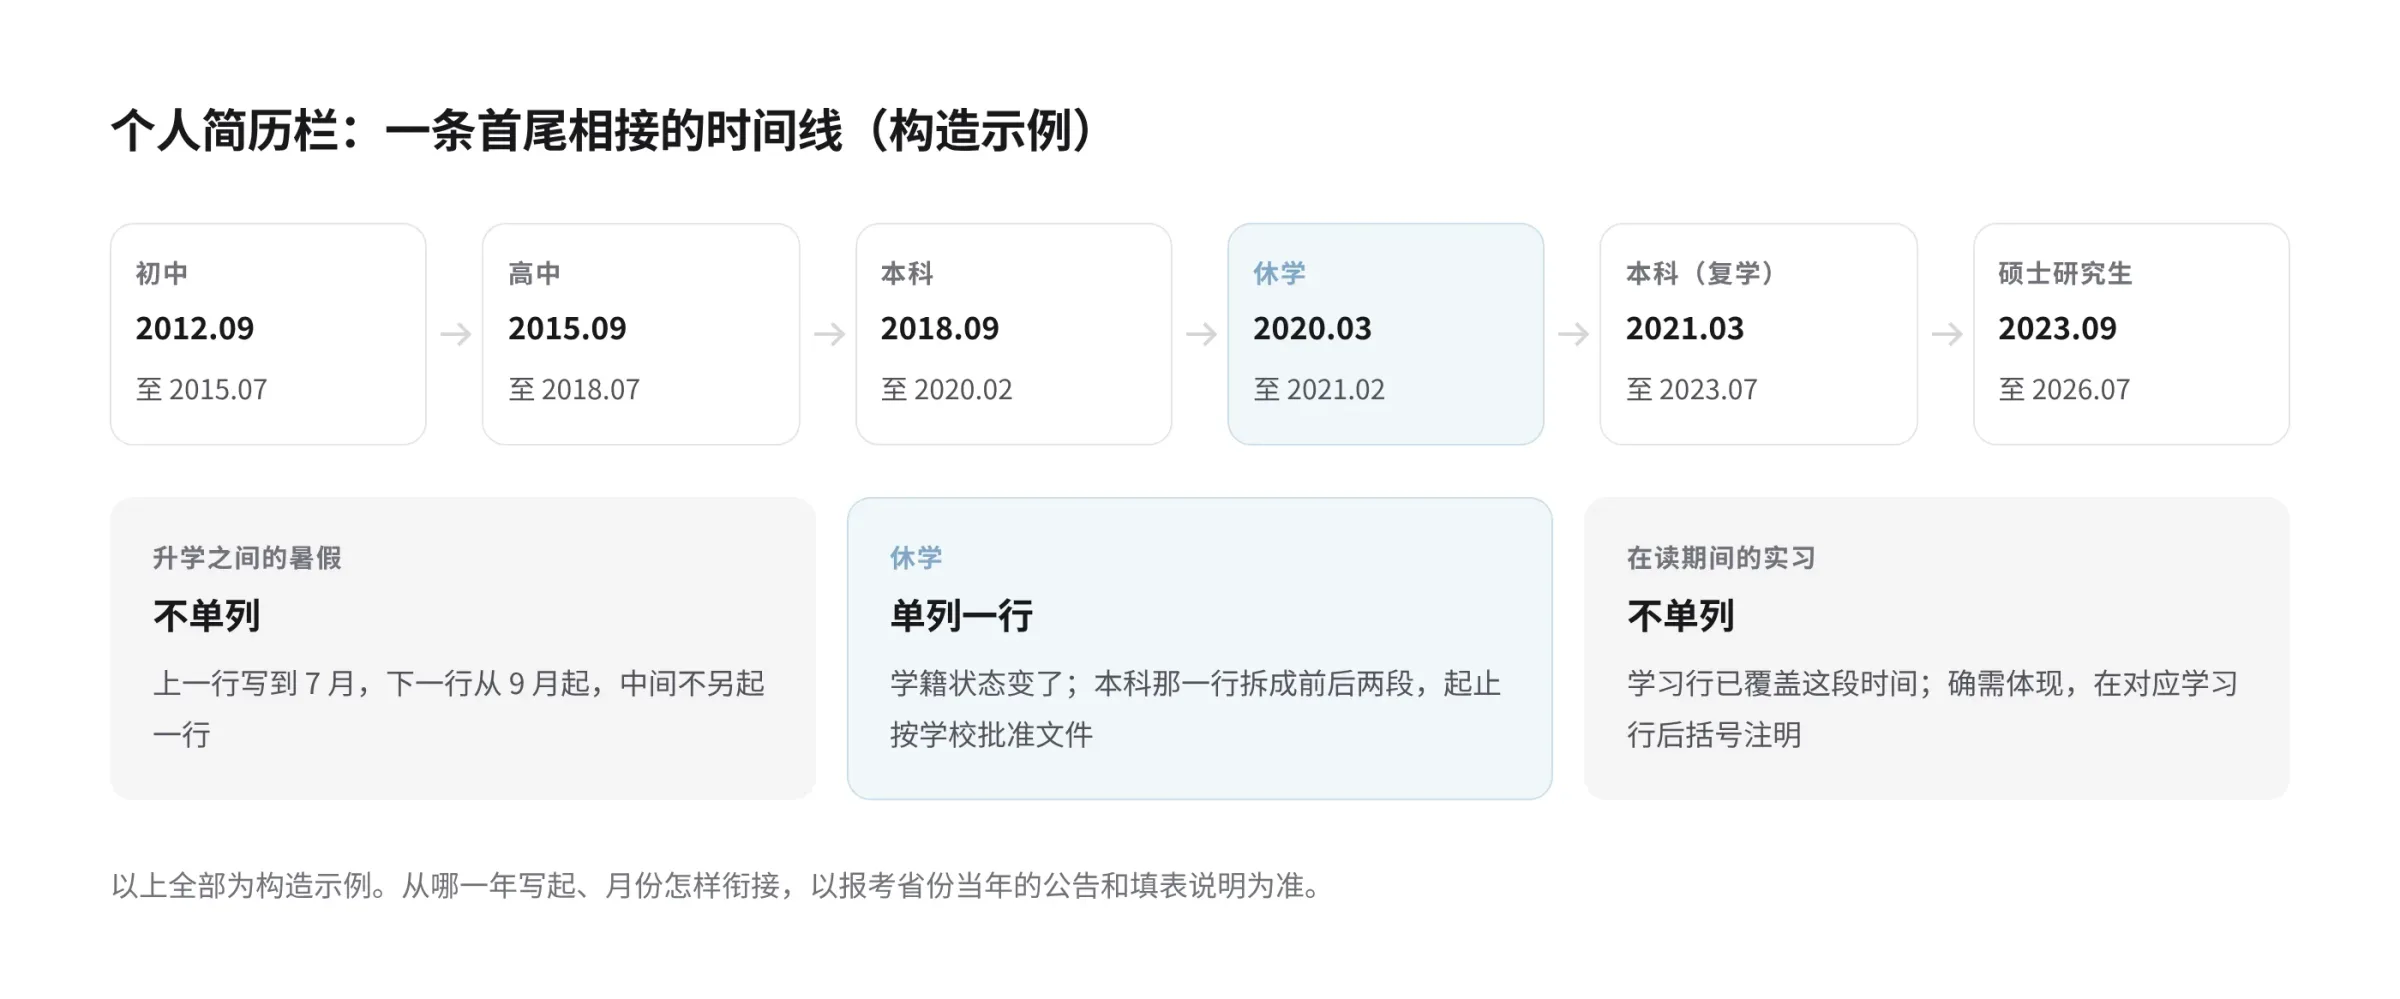
Task: Click the arrow between 初中 and 高中 cards
Action: point(455,334)
